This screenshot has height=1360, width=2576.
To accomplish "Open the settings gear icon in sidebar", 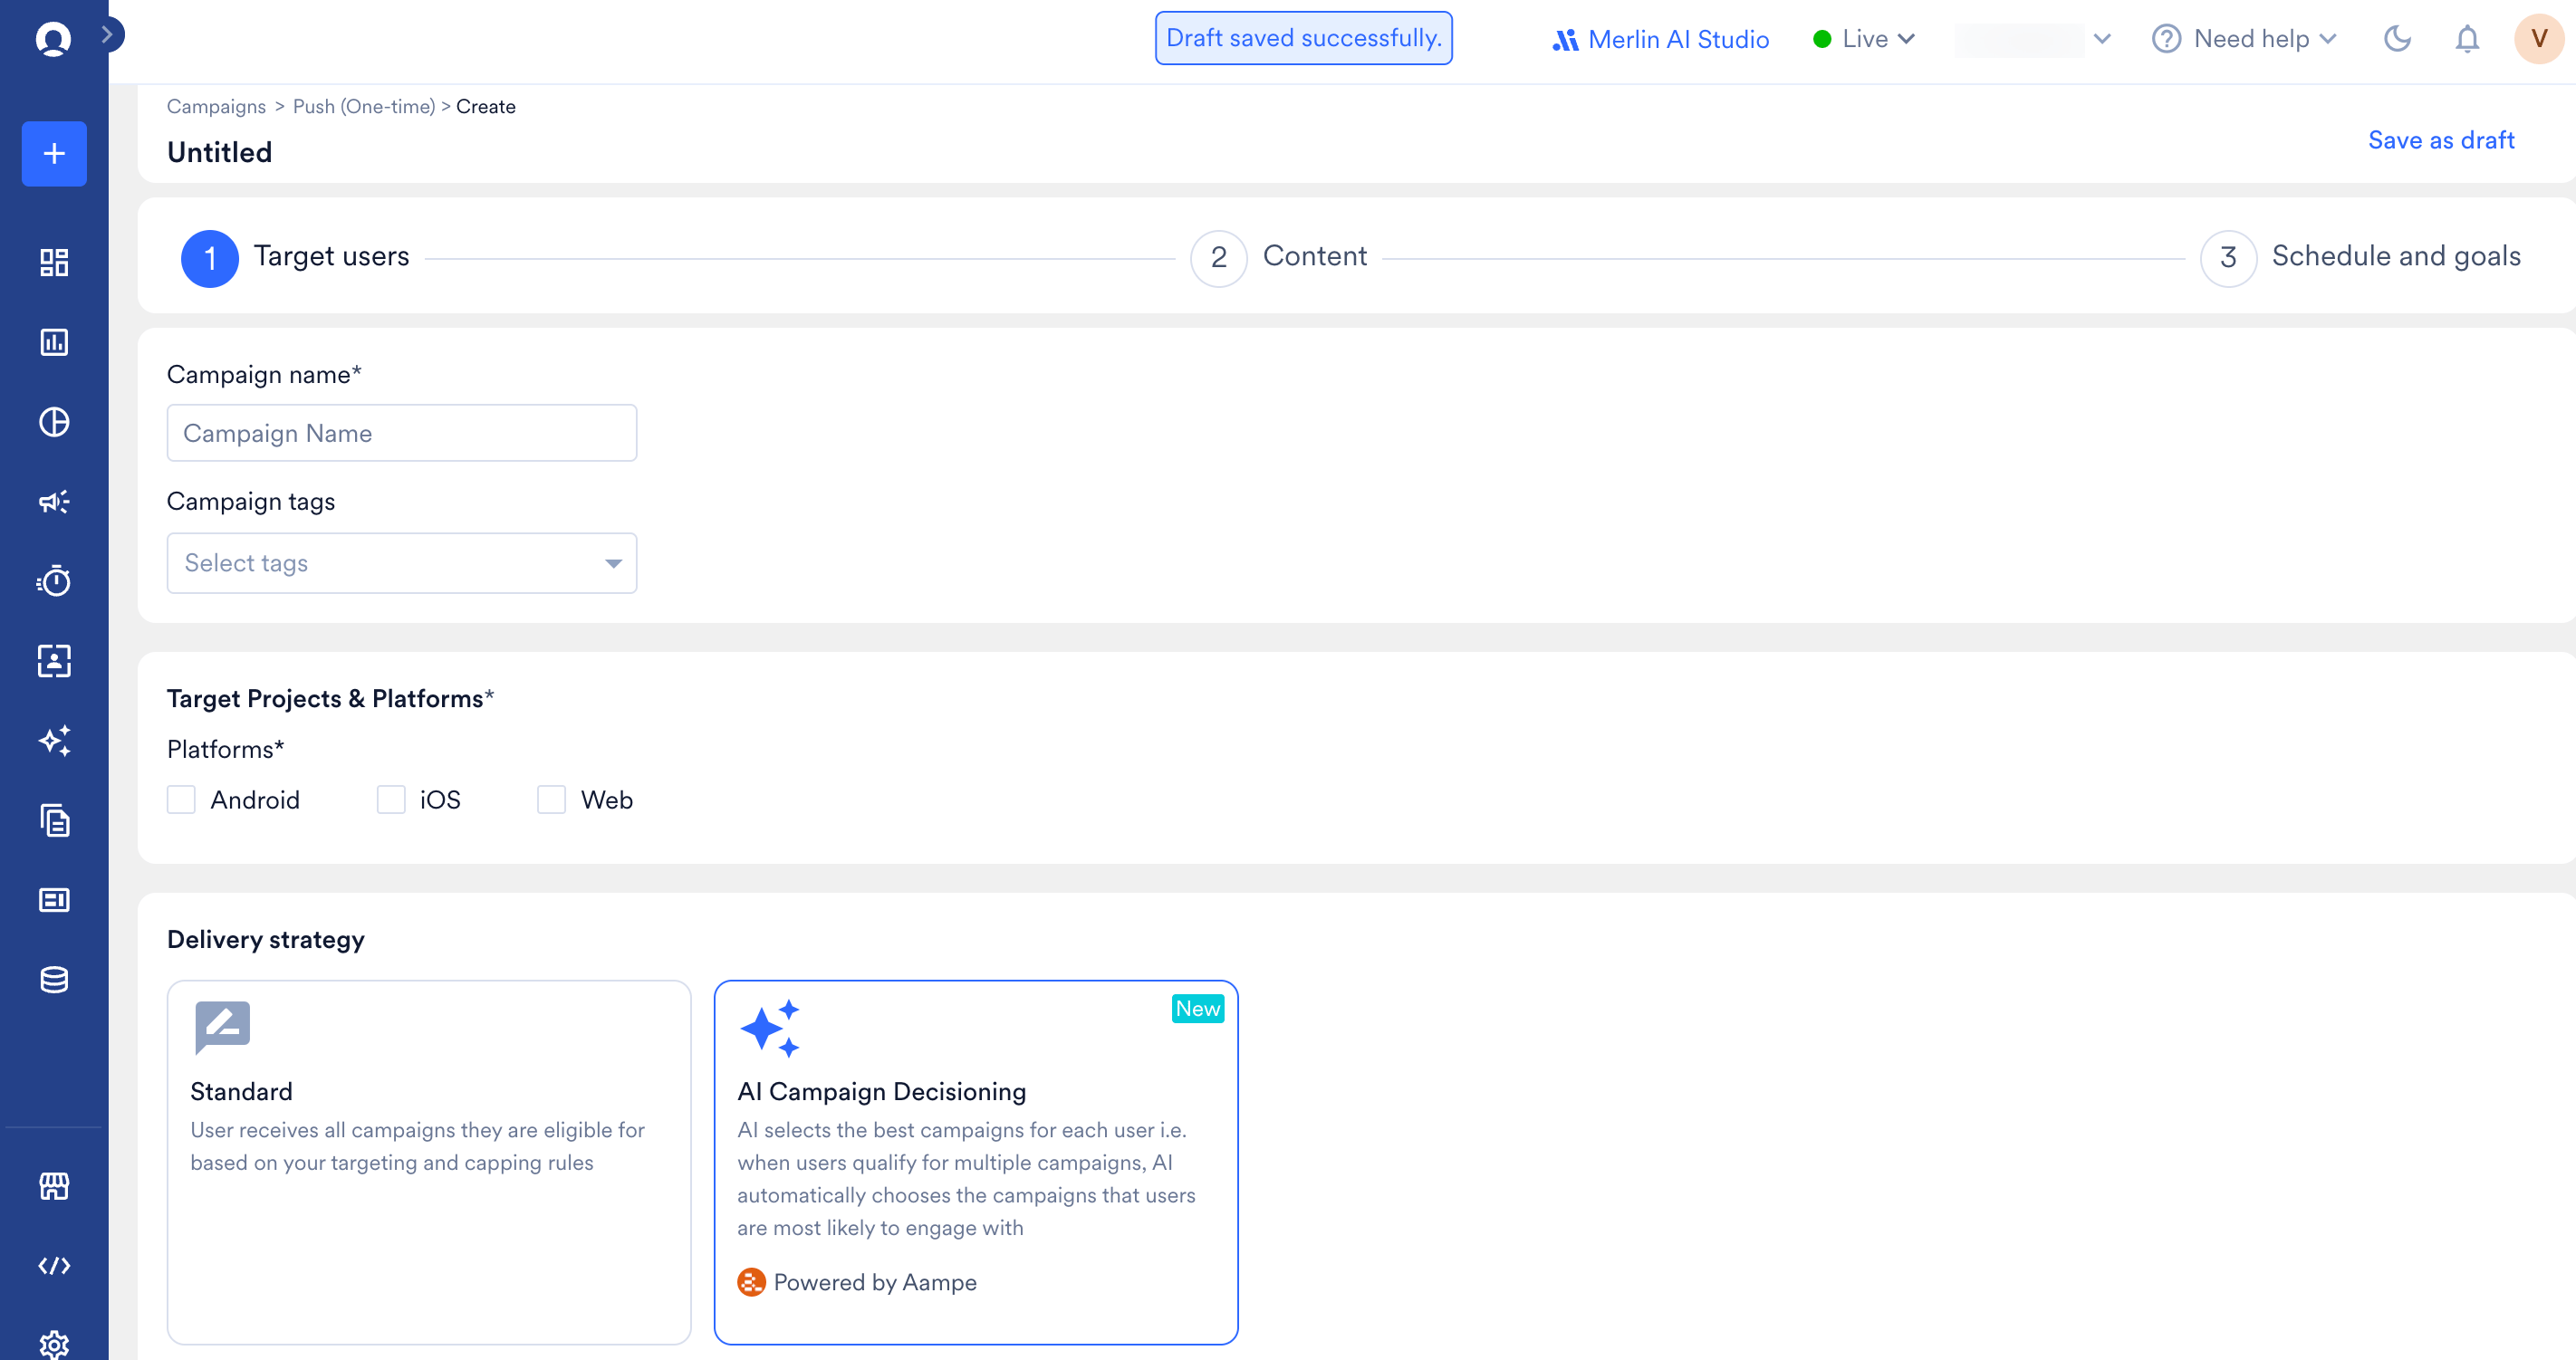I will [x=54, y=1345].
